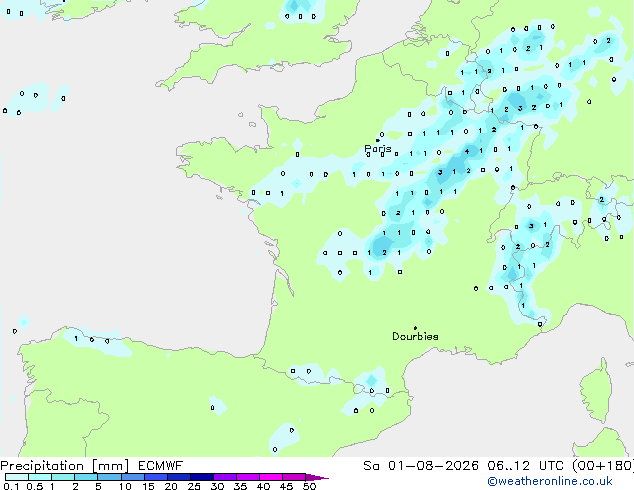Click the '(00+180)' forecast offset text
The image size is (634, 490).
(603, 466)
